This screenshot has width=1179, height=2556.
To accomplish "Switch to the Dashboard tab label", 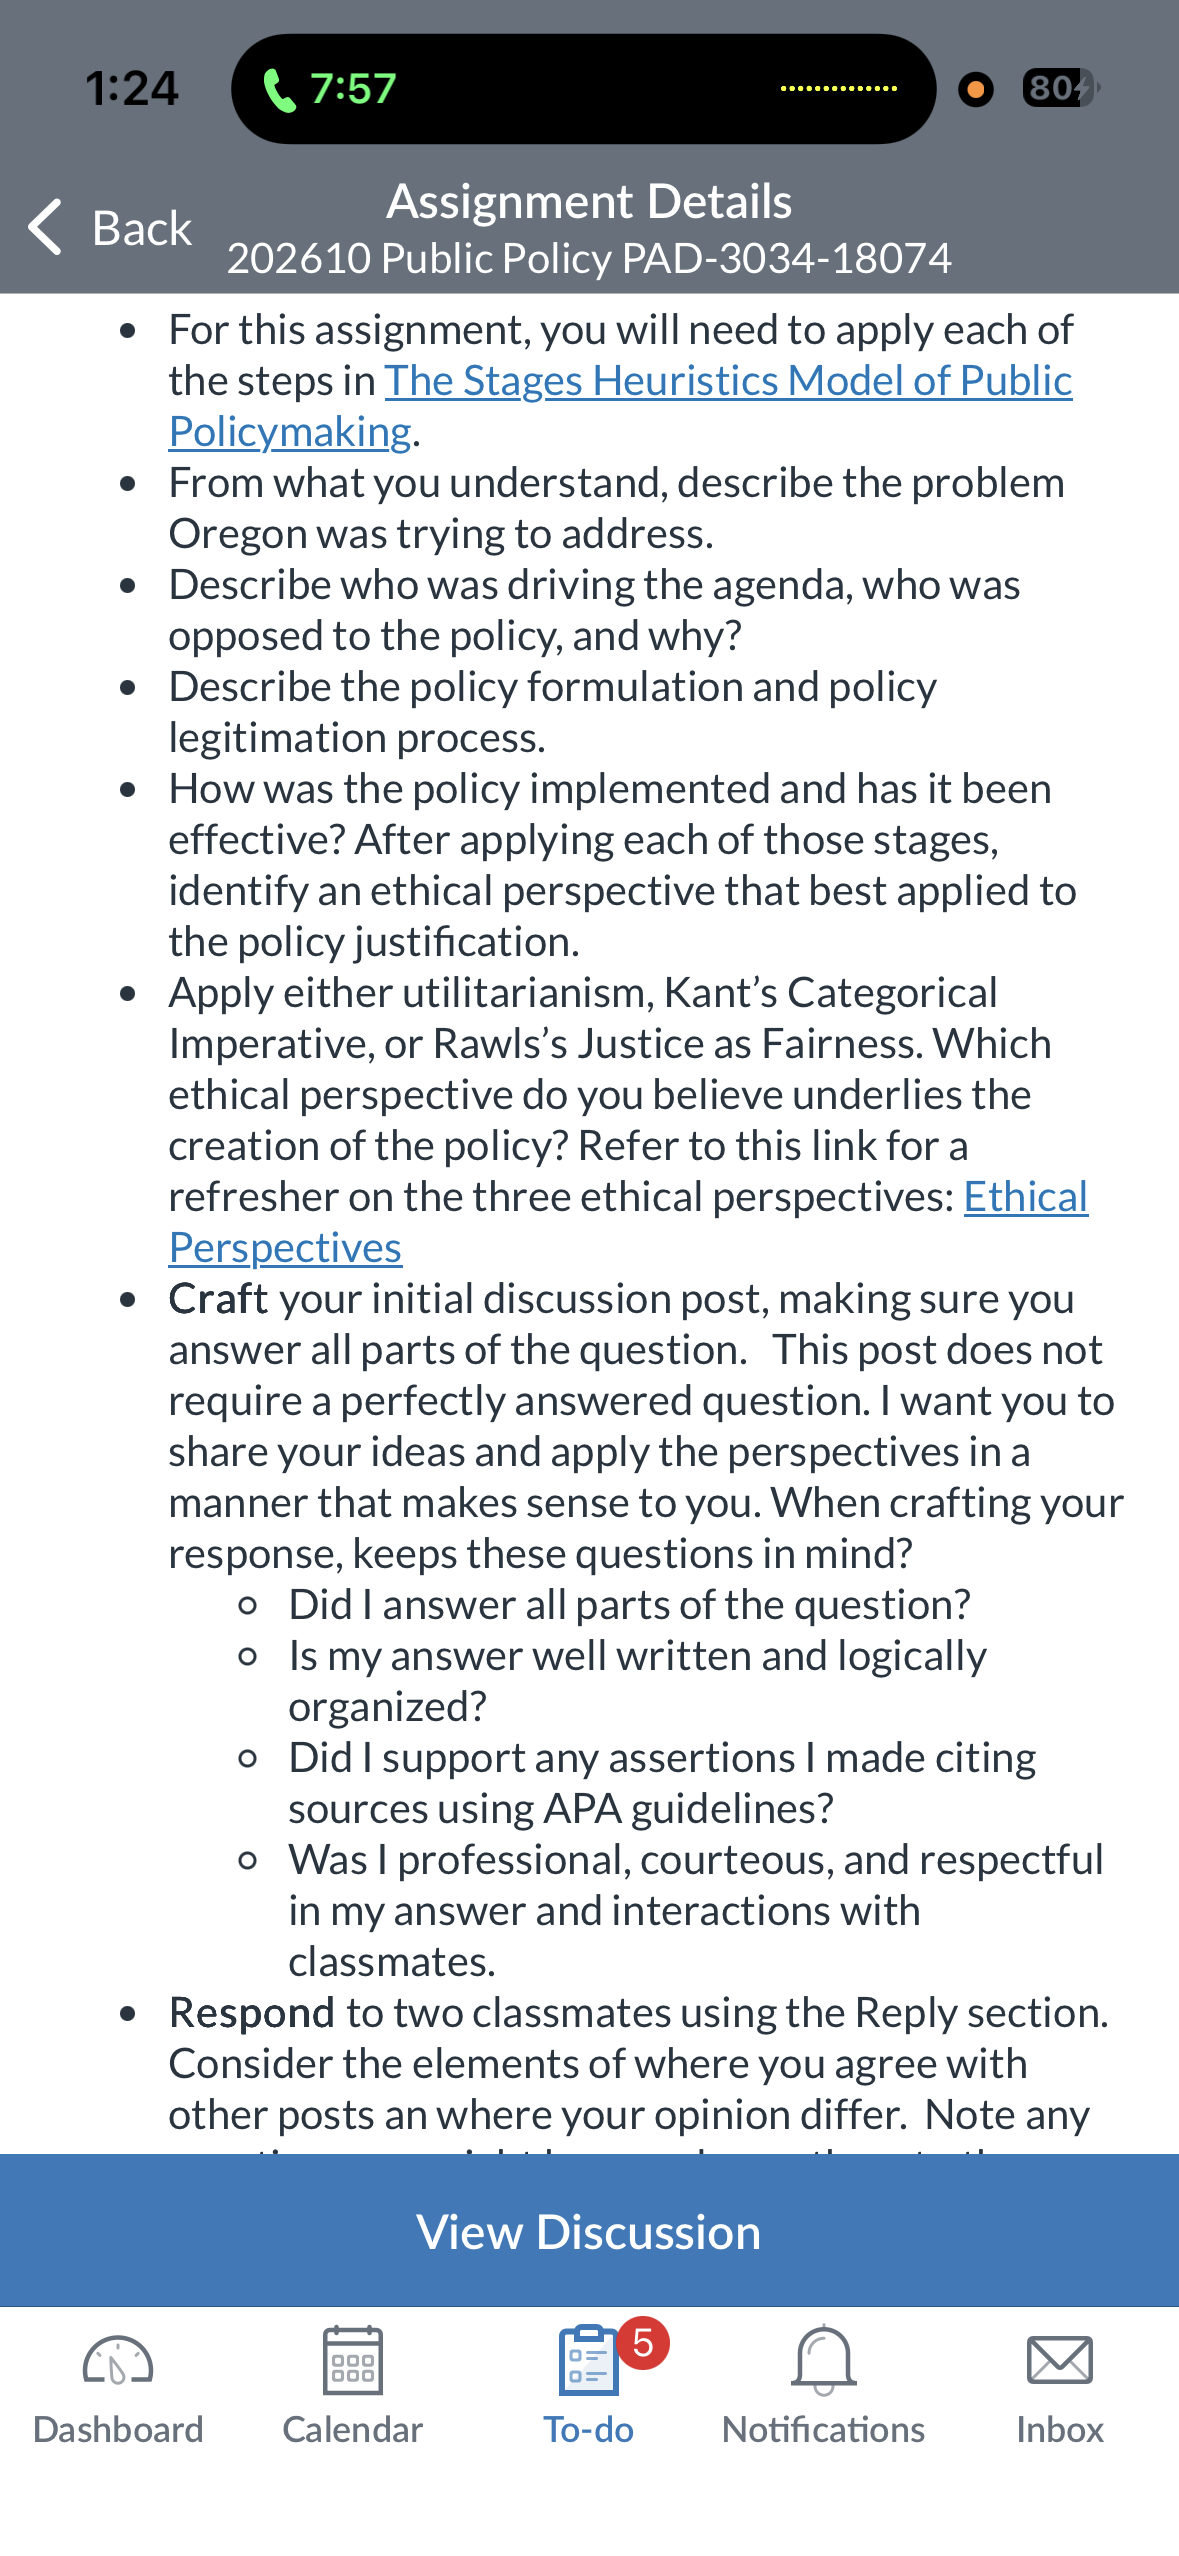I will point(118,2430).
